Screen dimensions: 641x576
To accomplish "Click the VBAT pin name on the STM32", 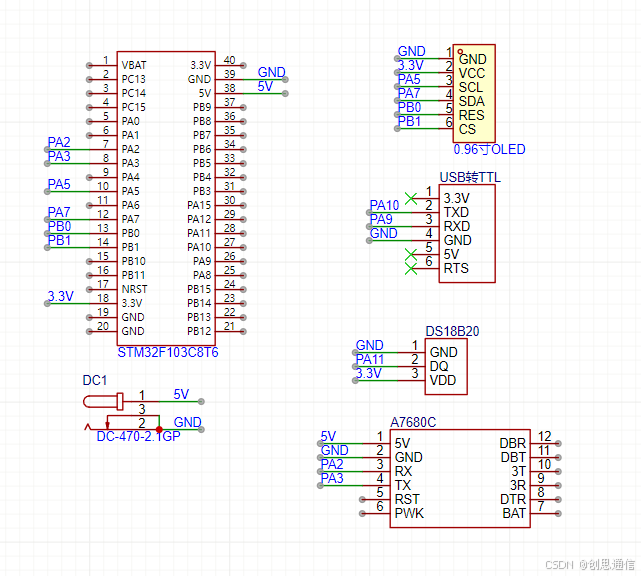I will (x=134, y=65).
